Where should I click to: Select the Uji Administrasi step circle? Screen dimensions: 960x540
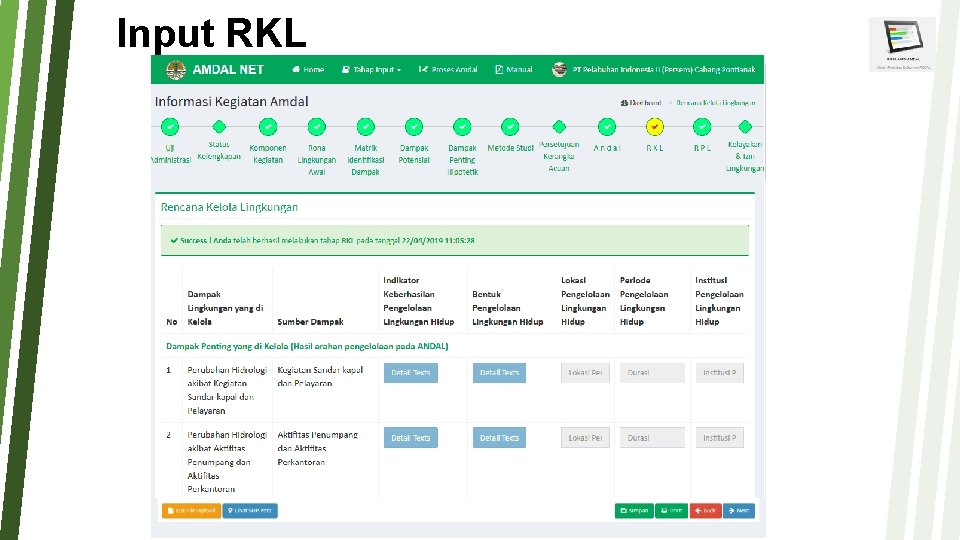click(x=170, y=127)
